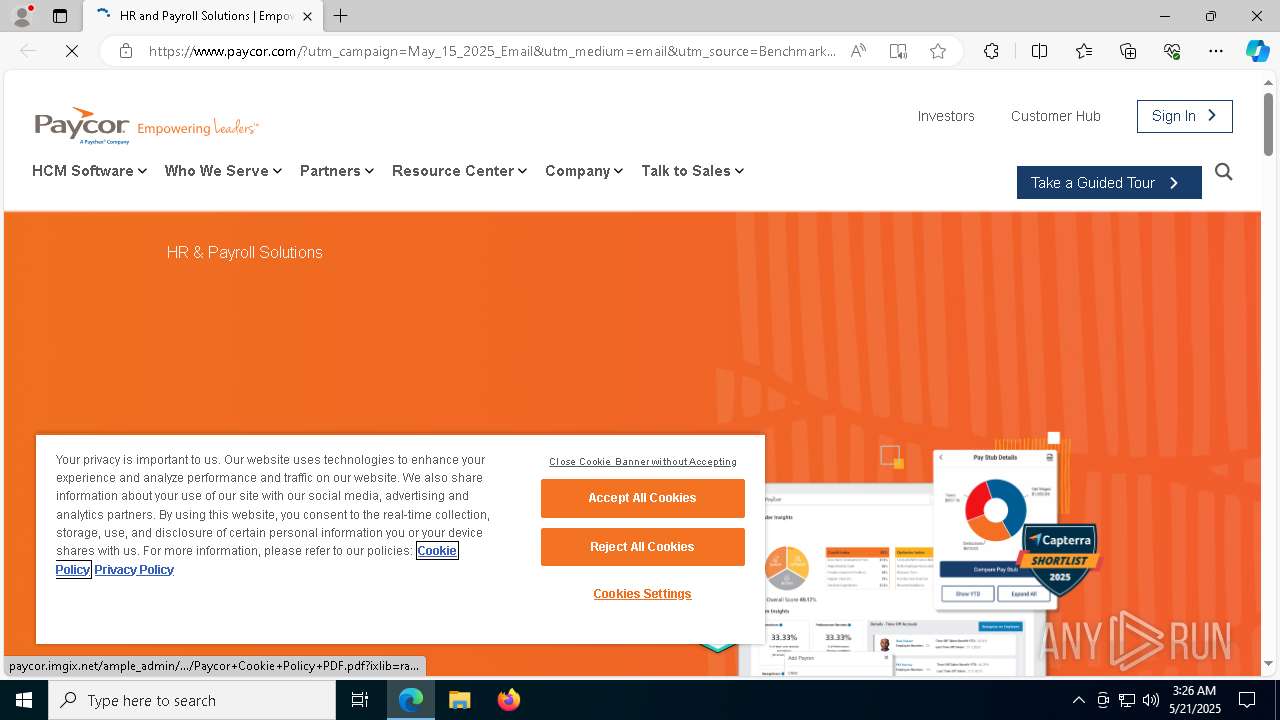Open the notifications action center

1247,700
